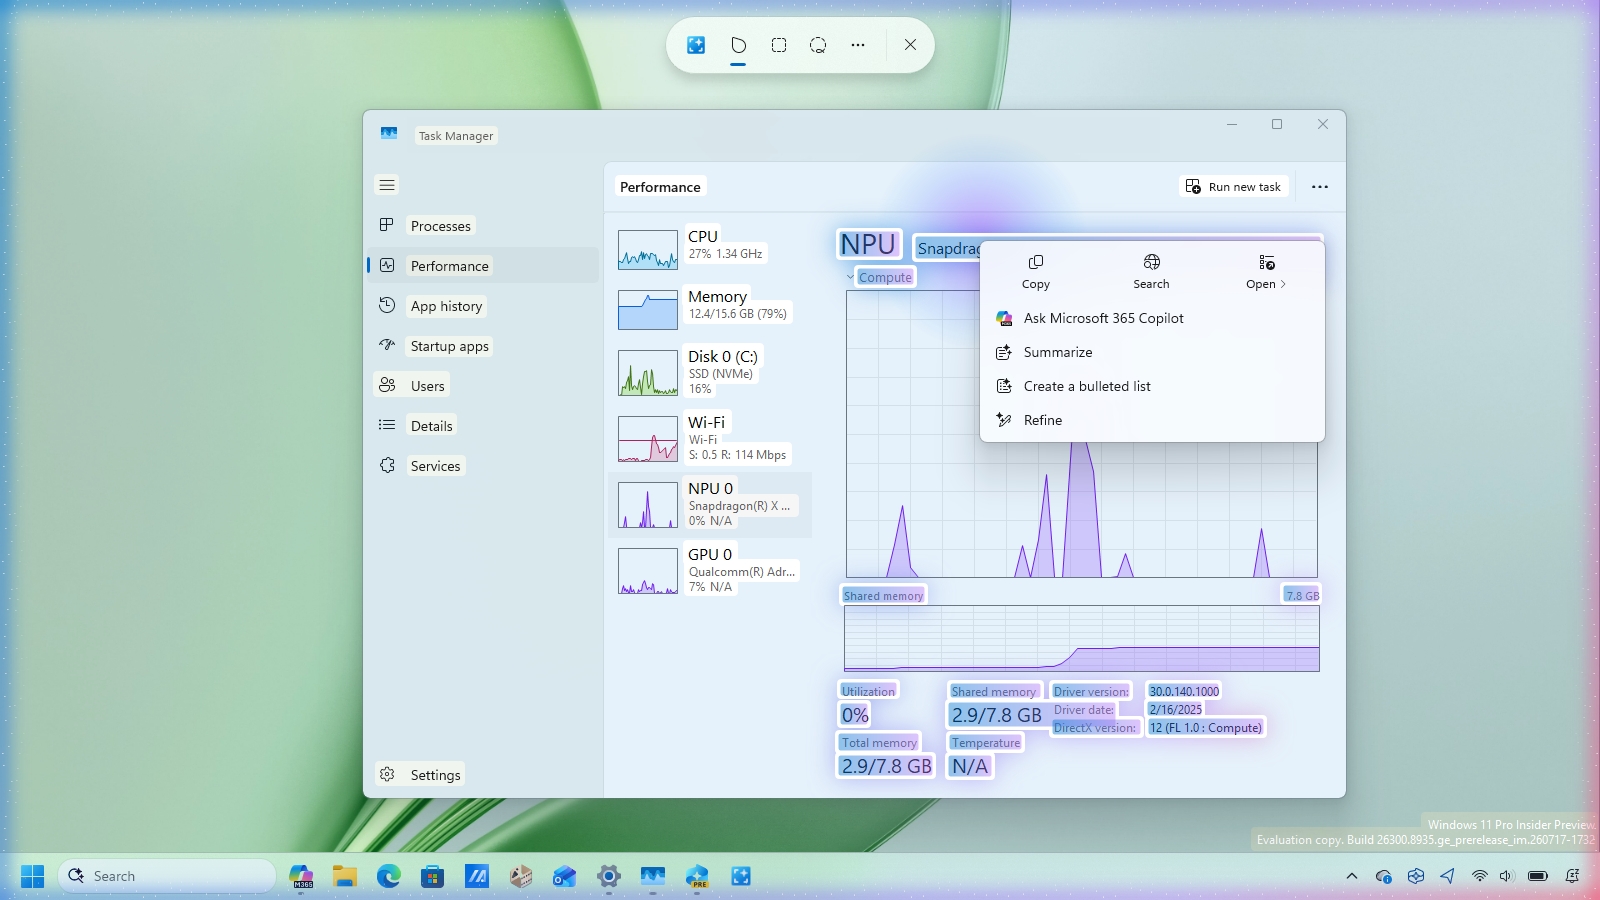Open more options in the Click to Do toolbar
Screen dimensions: 1600x900
858,45
